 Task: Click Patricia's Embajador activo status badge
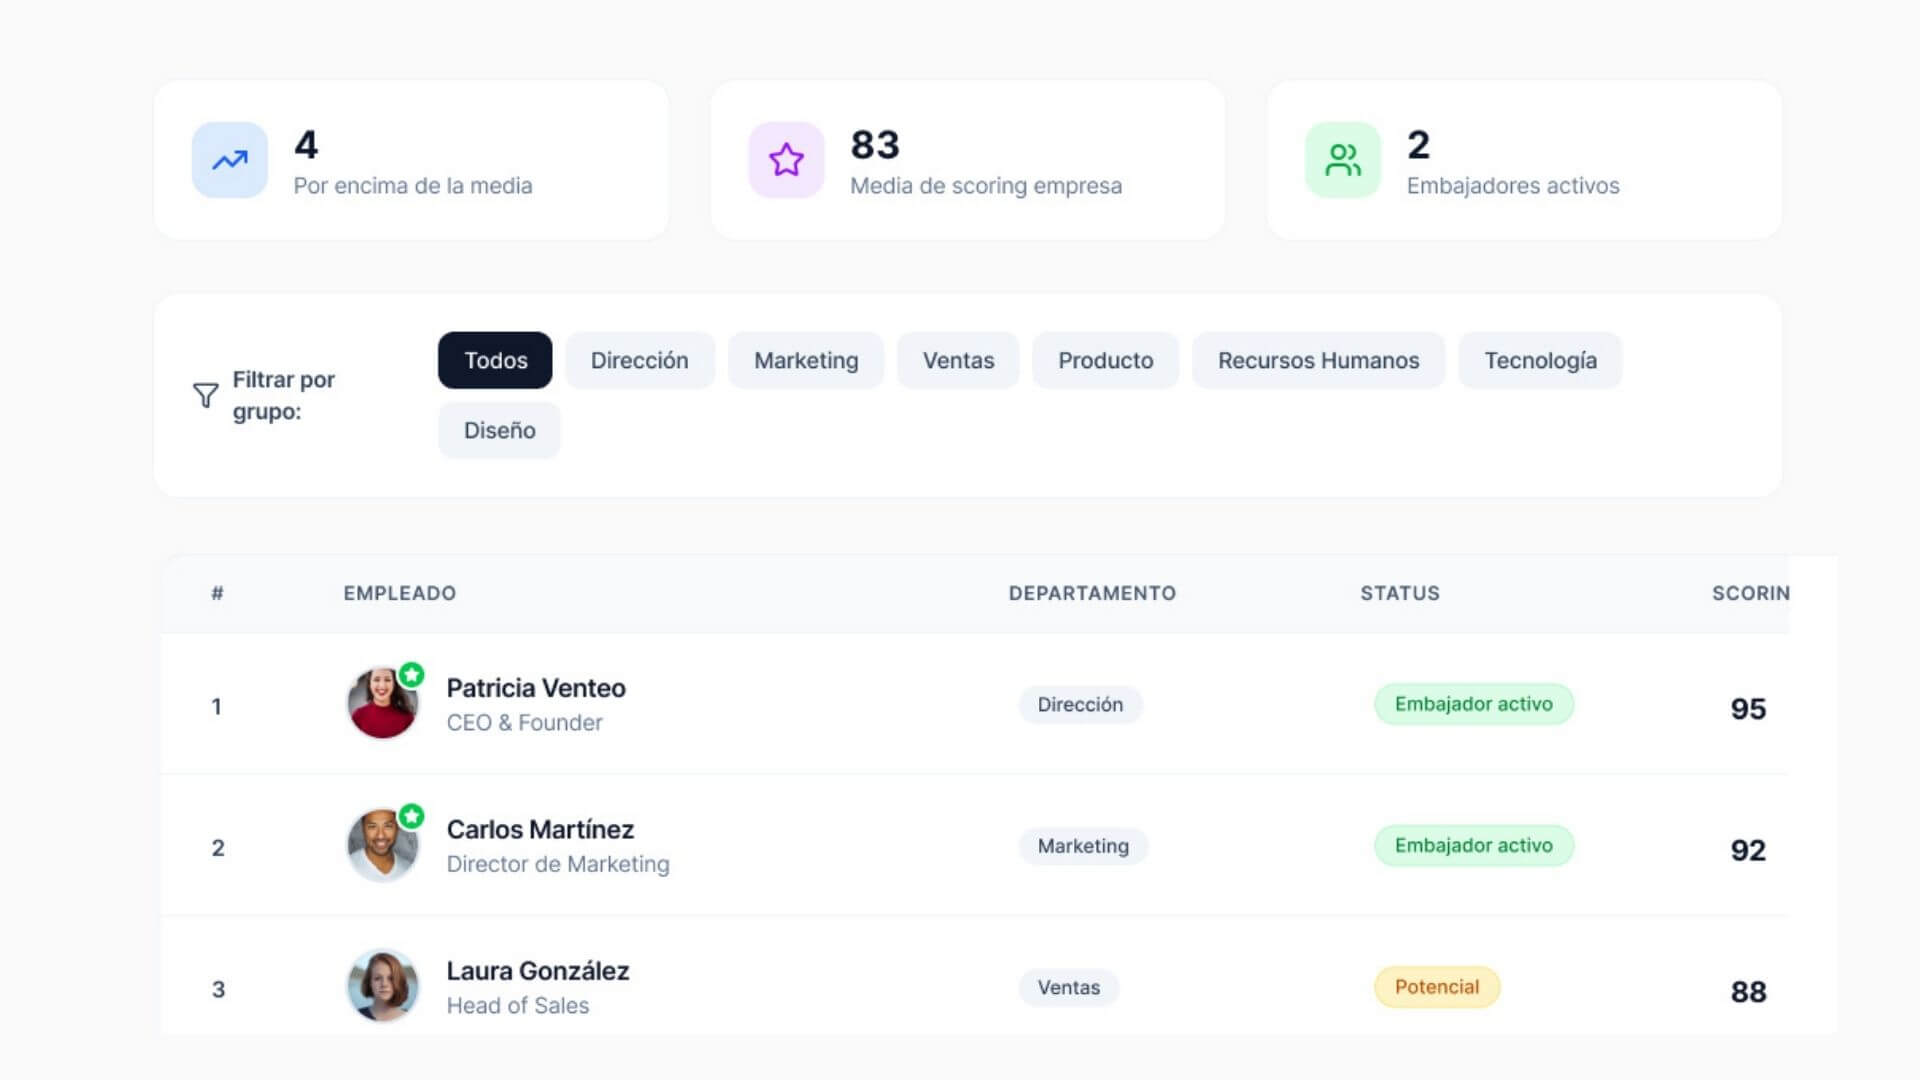click(1473, 704)
